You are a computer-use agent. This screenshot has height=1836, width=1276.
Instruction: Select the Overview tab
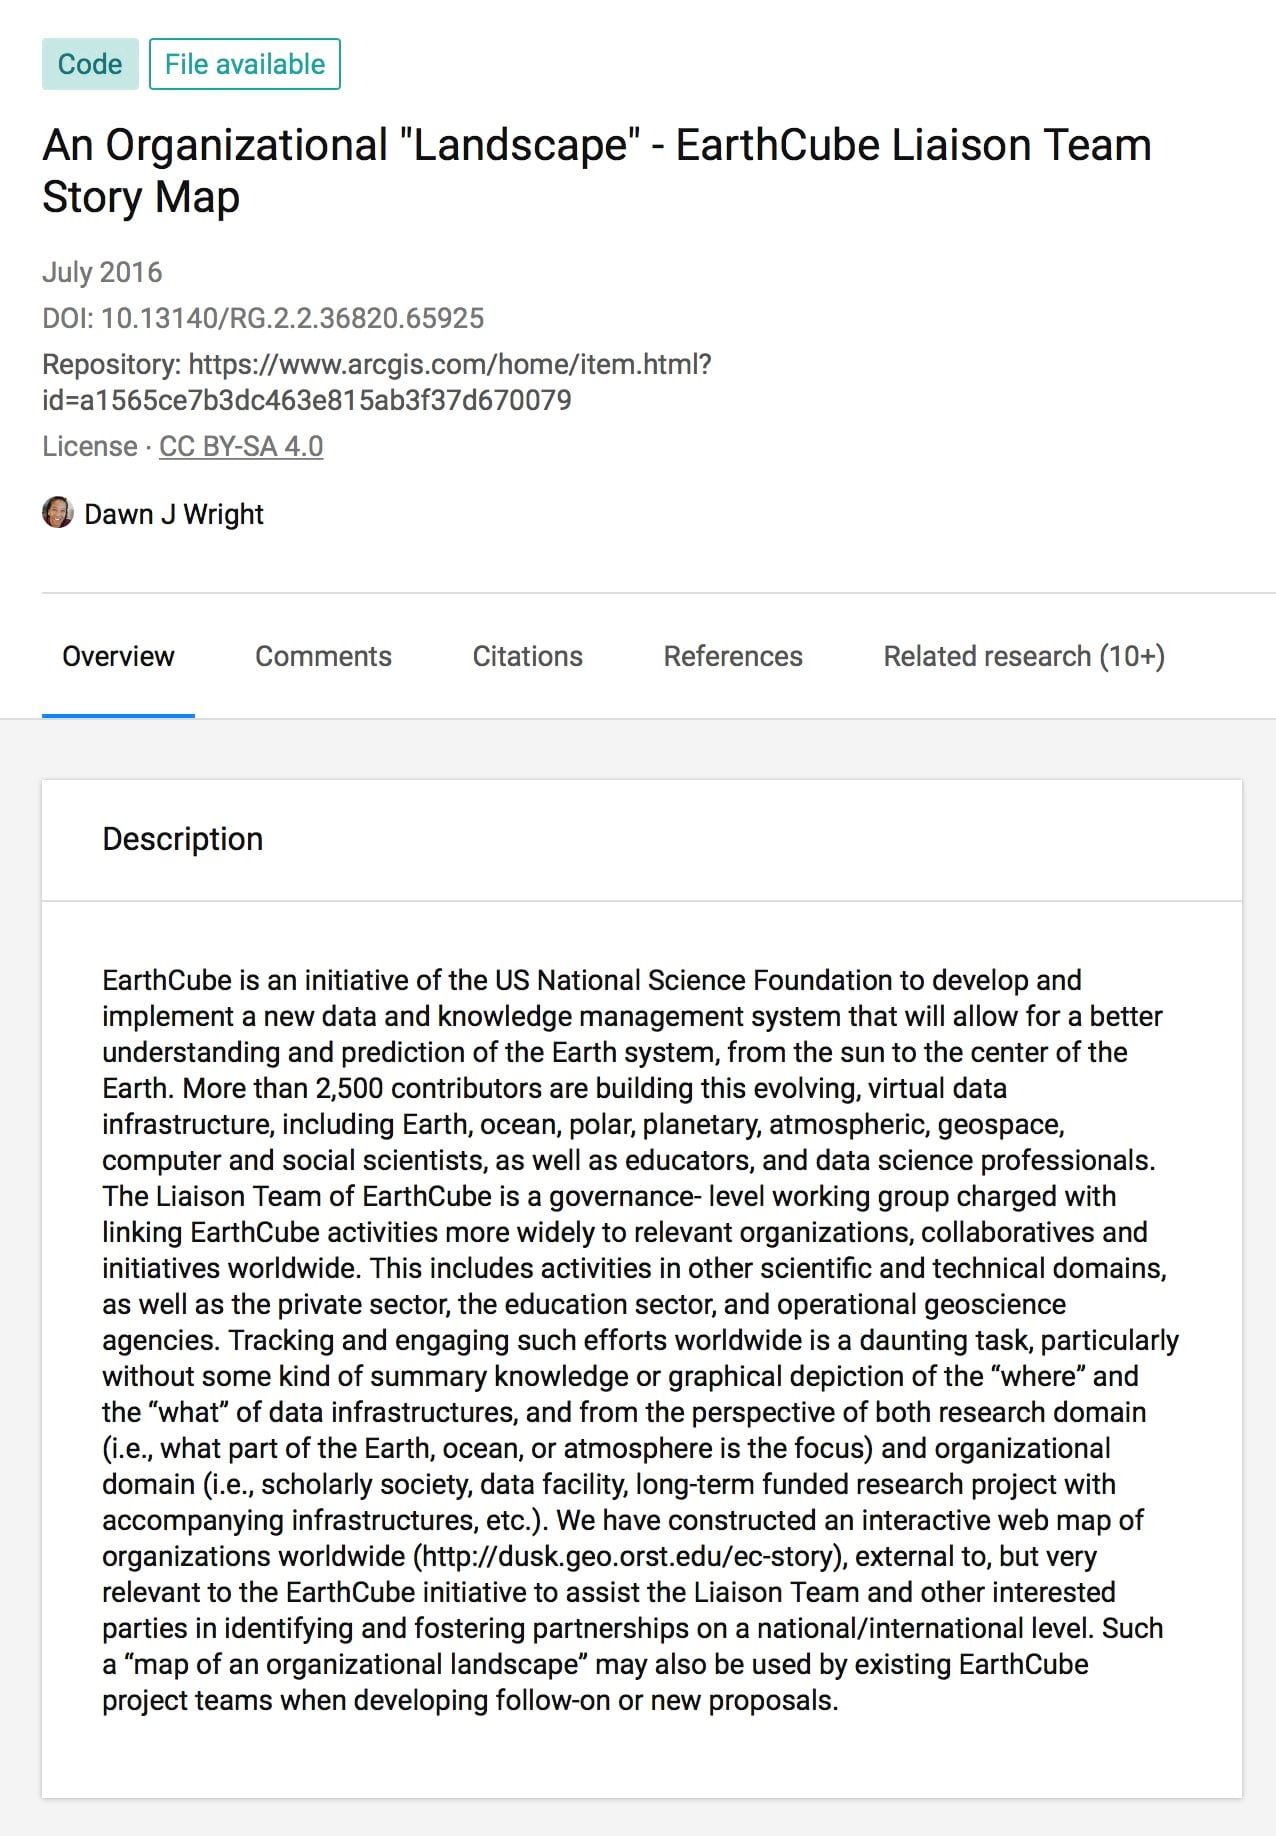coord(118,656)
